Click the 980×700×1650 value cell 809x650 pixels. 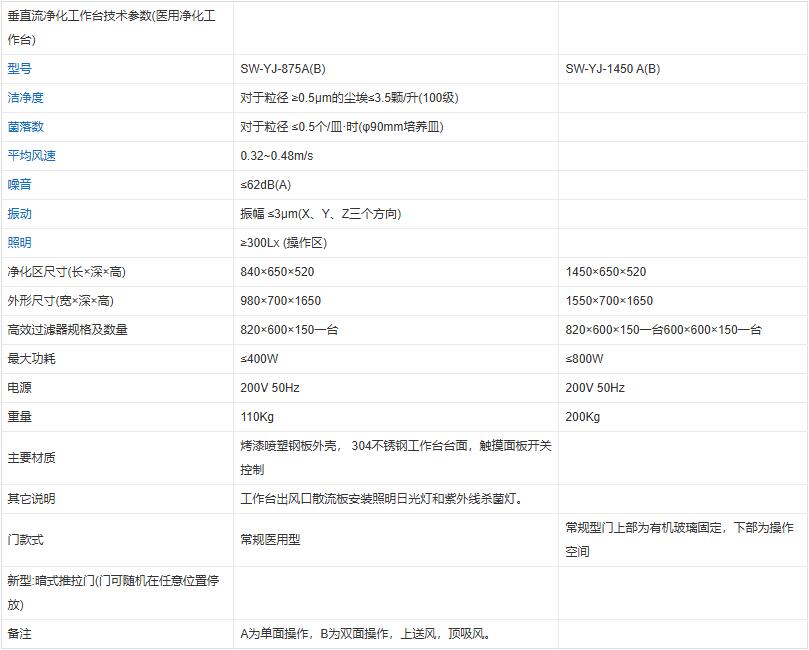[280, 301]
